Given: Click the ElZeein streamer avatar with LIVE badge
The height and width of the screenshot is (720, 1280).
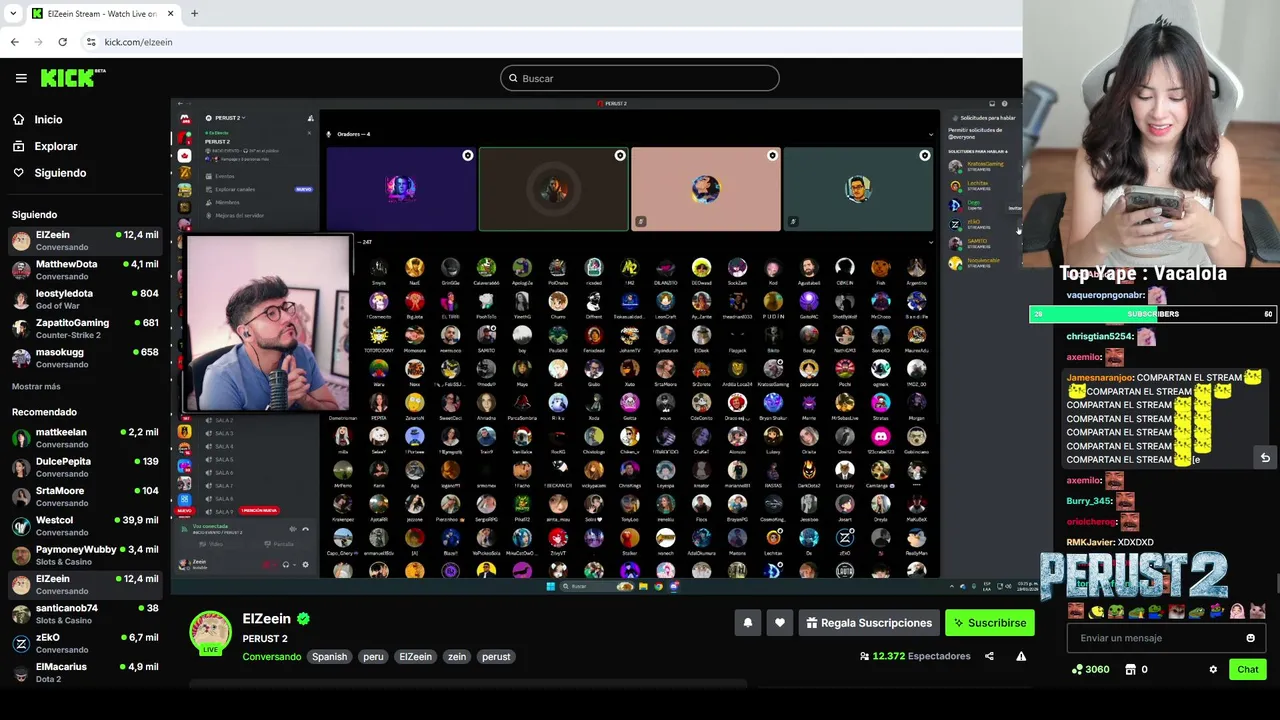Looking at the screenshot, I should coord(210,633).
